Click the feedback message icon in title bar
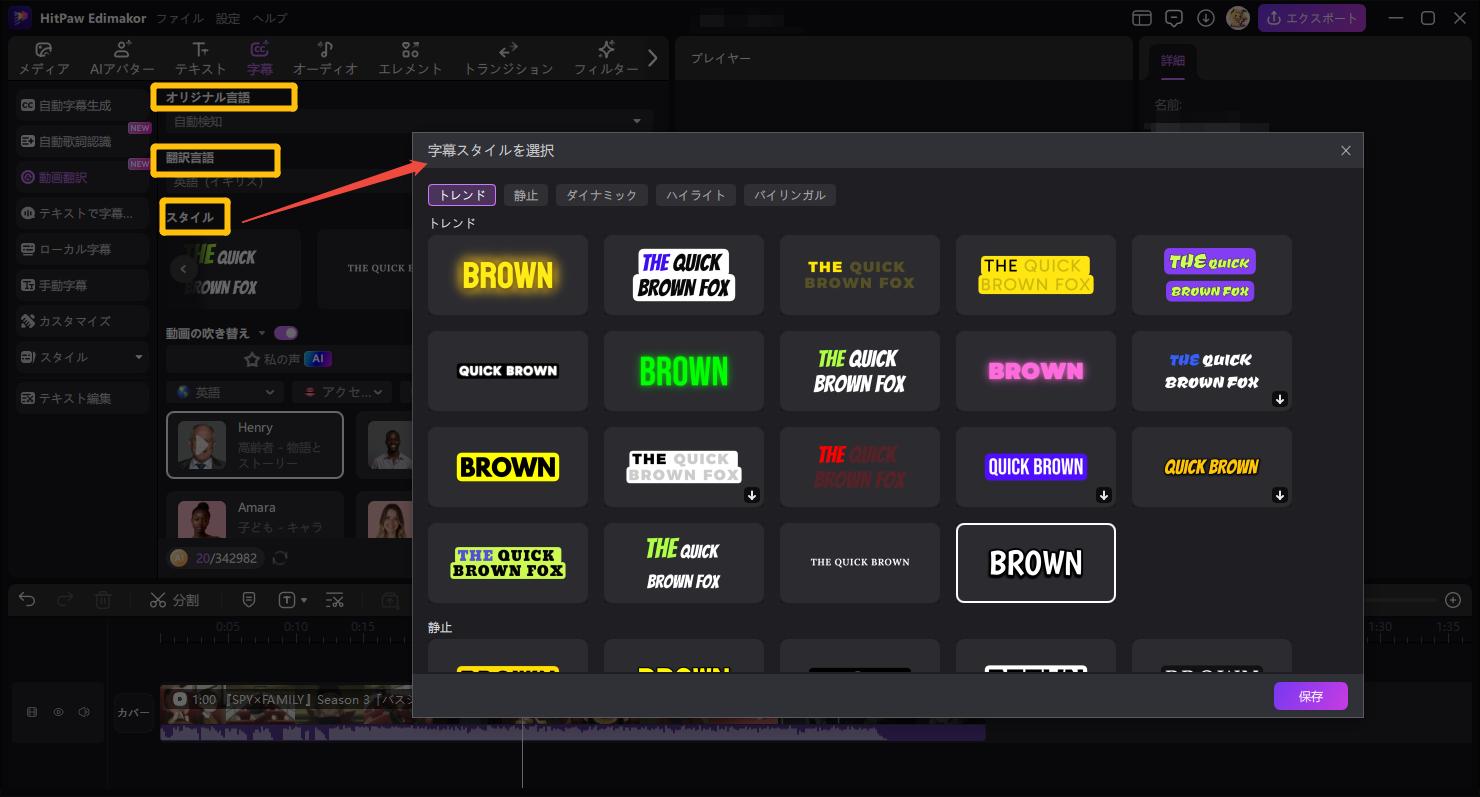 [x=1174, y=18]
